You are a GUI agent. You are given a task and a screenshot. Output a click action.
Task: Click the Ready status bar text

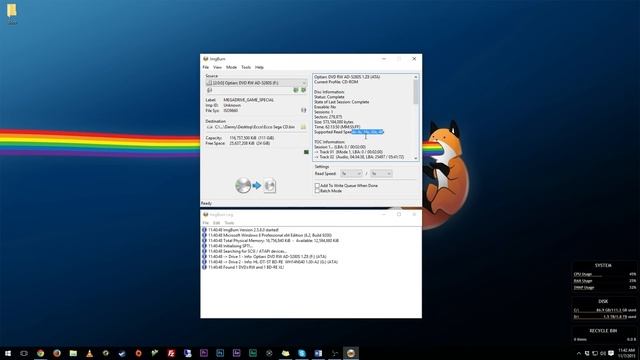pyautogui.click(x=206, y=203)
